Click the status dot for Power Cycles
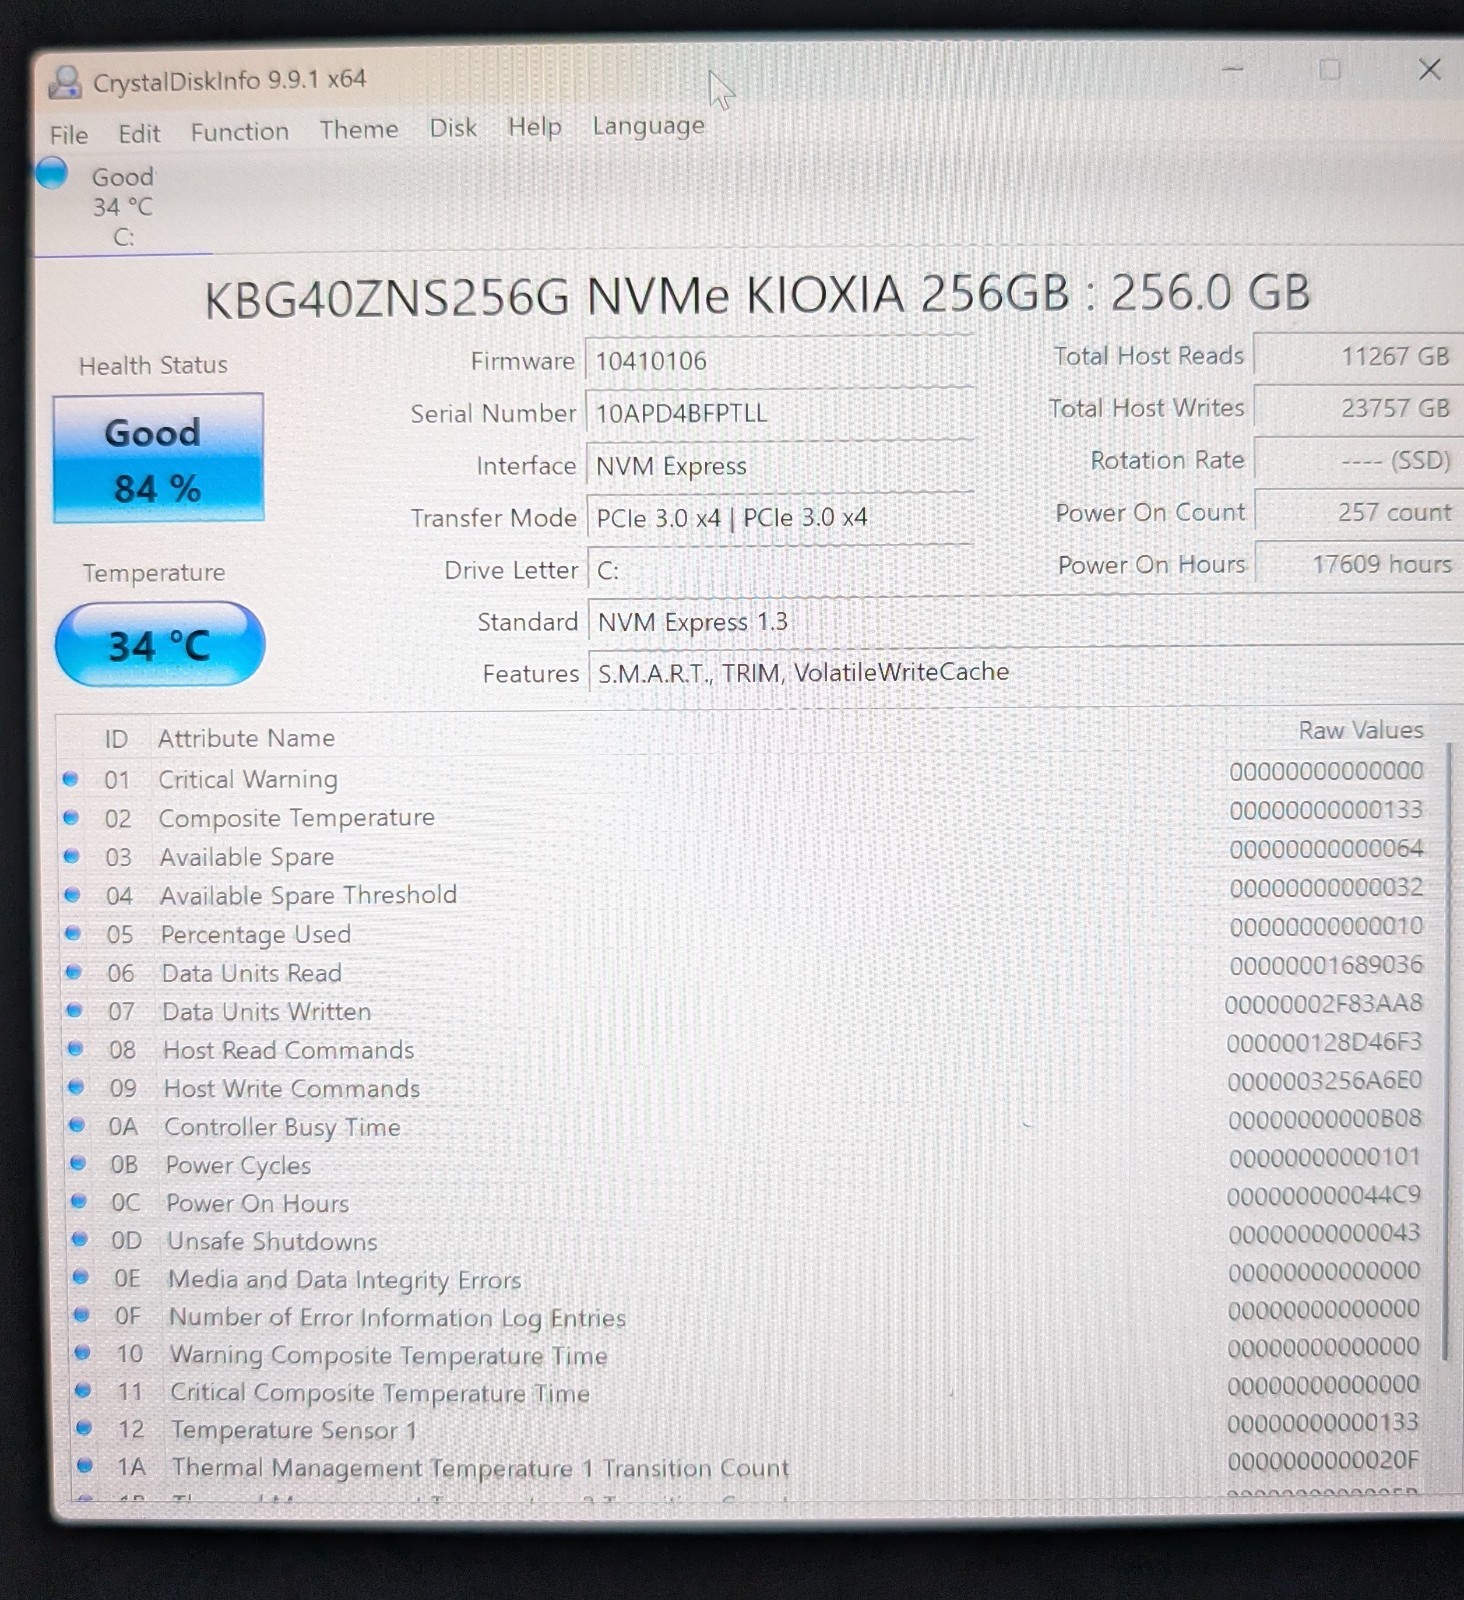The width and height of the screenshot is (1464, 1600). coord(78,1163)
